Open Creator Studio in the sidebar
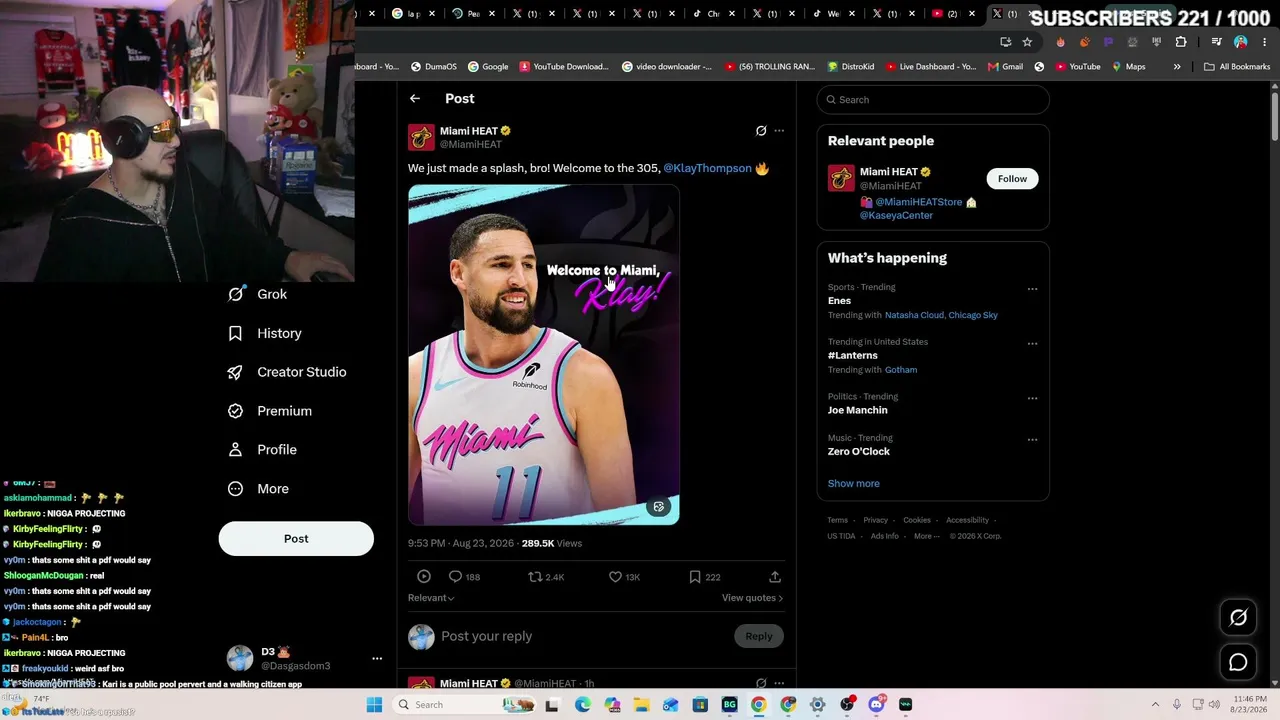This screenshot has height=720, width=1280. click(286, 372)
